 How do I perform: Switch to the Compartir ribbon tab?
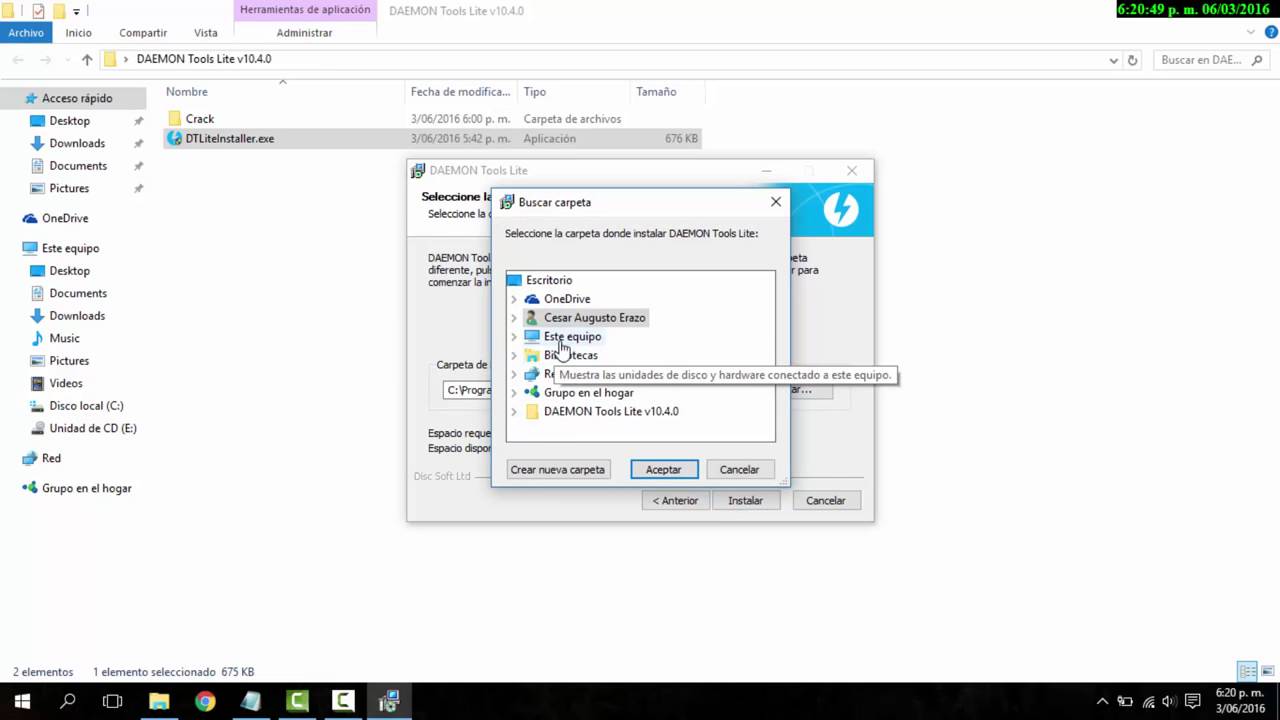coord(143,32)
